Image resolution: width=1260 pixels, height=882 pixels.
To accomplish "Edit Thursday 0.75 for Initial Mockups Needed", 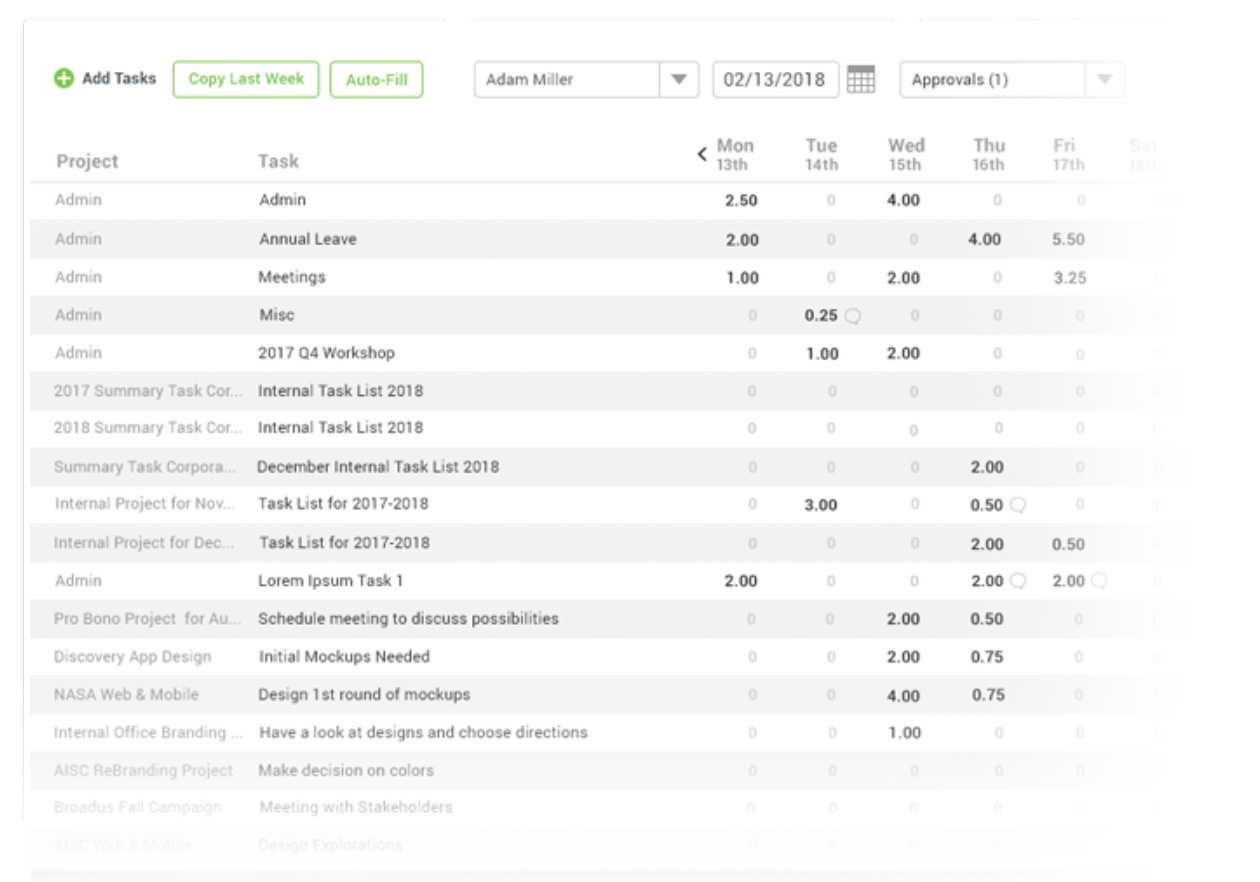I will (987, 657).
